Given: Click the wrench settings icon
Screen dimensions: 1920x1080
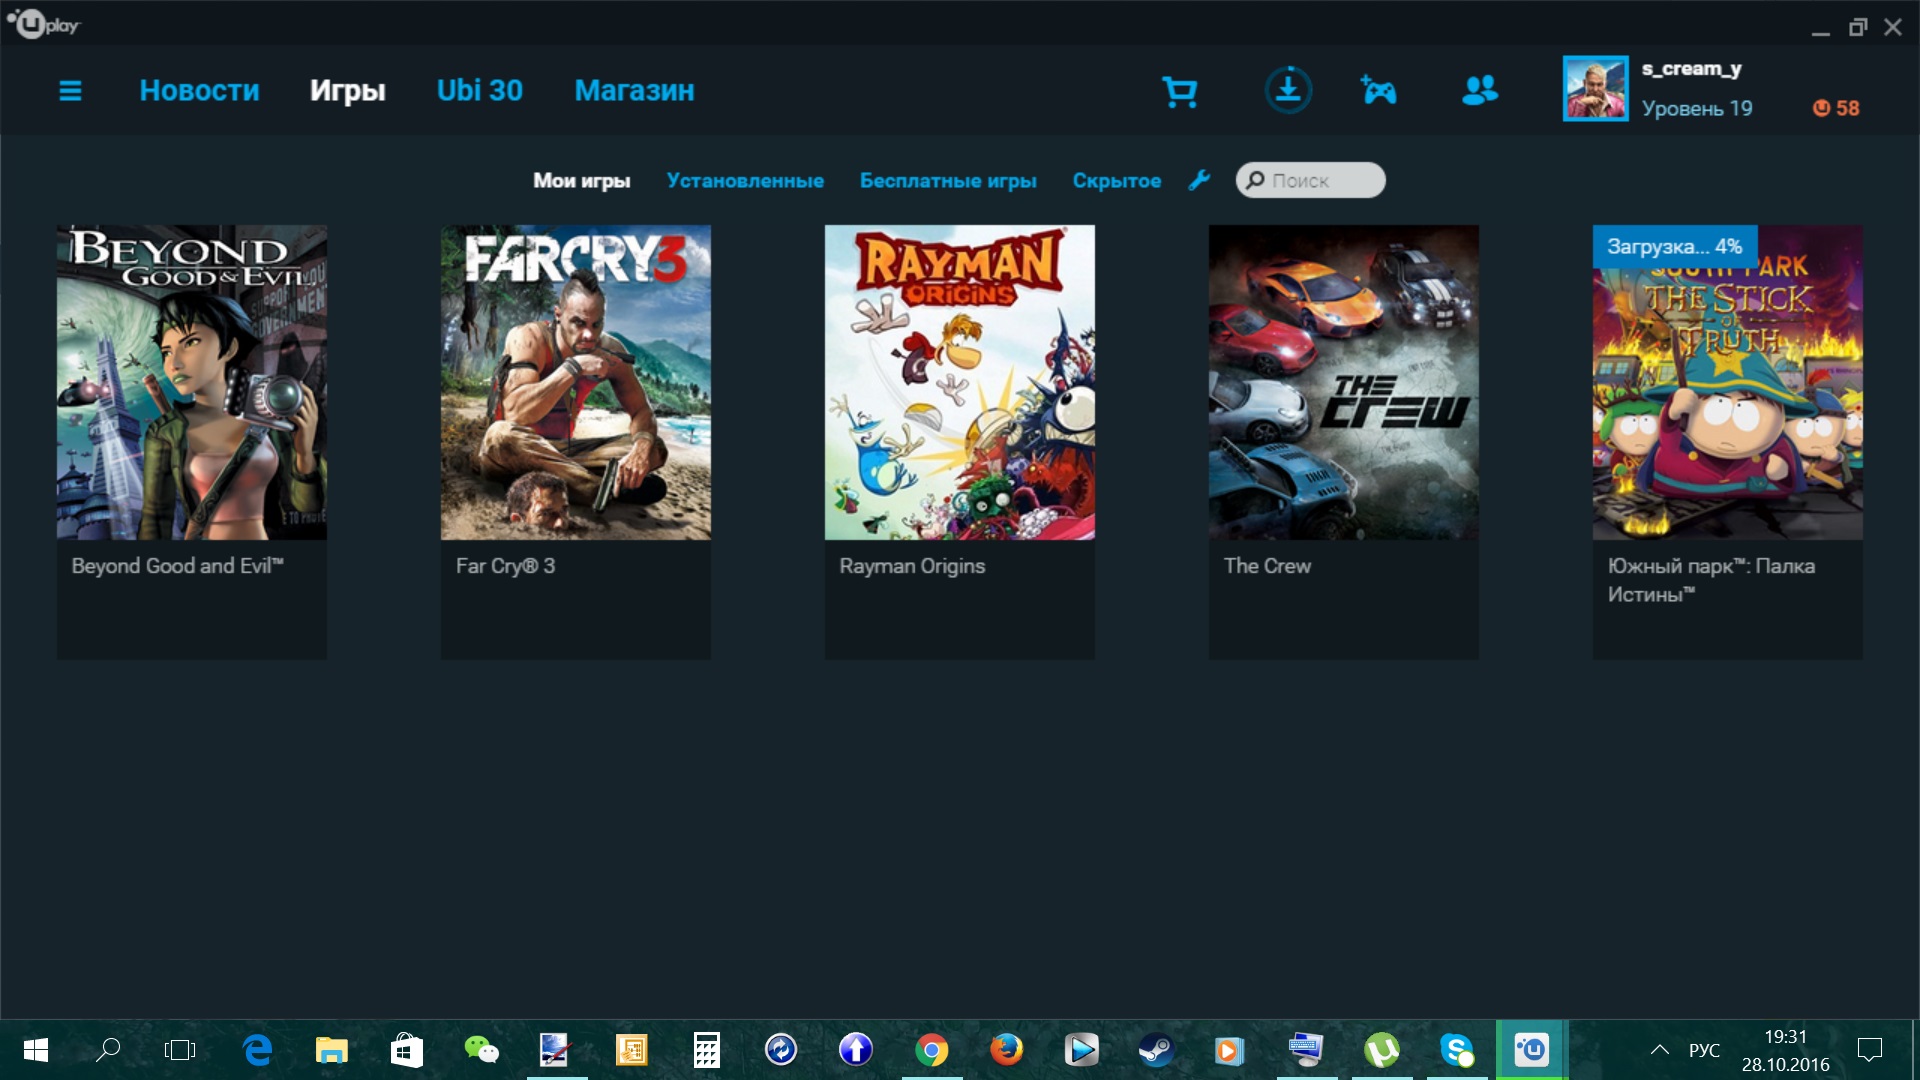Looking at the screenshot, I should [x=1199, y=180].
